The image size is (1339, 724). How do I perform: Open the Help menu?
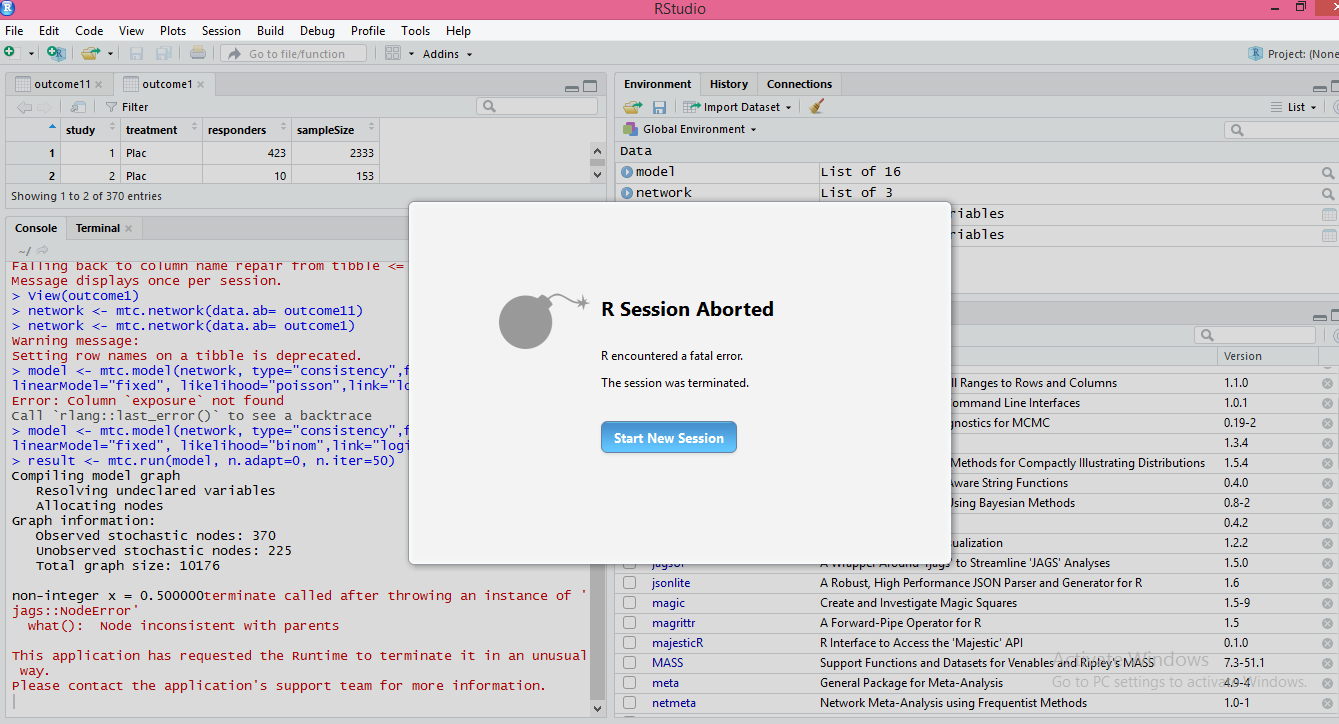tap(458, 31)
